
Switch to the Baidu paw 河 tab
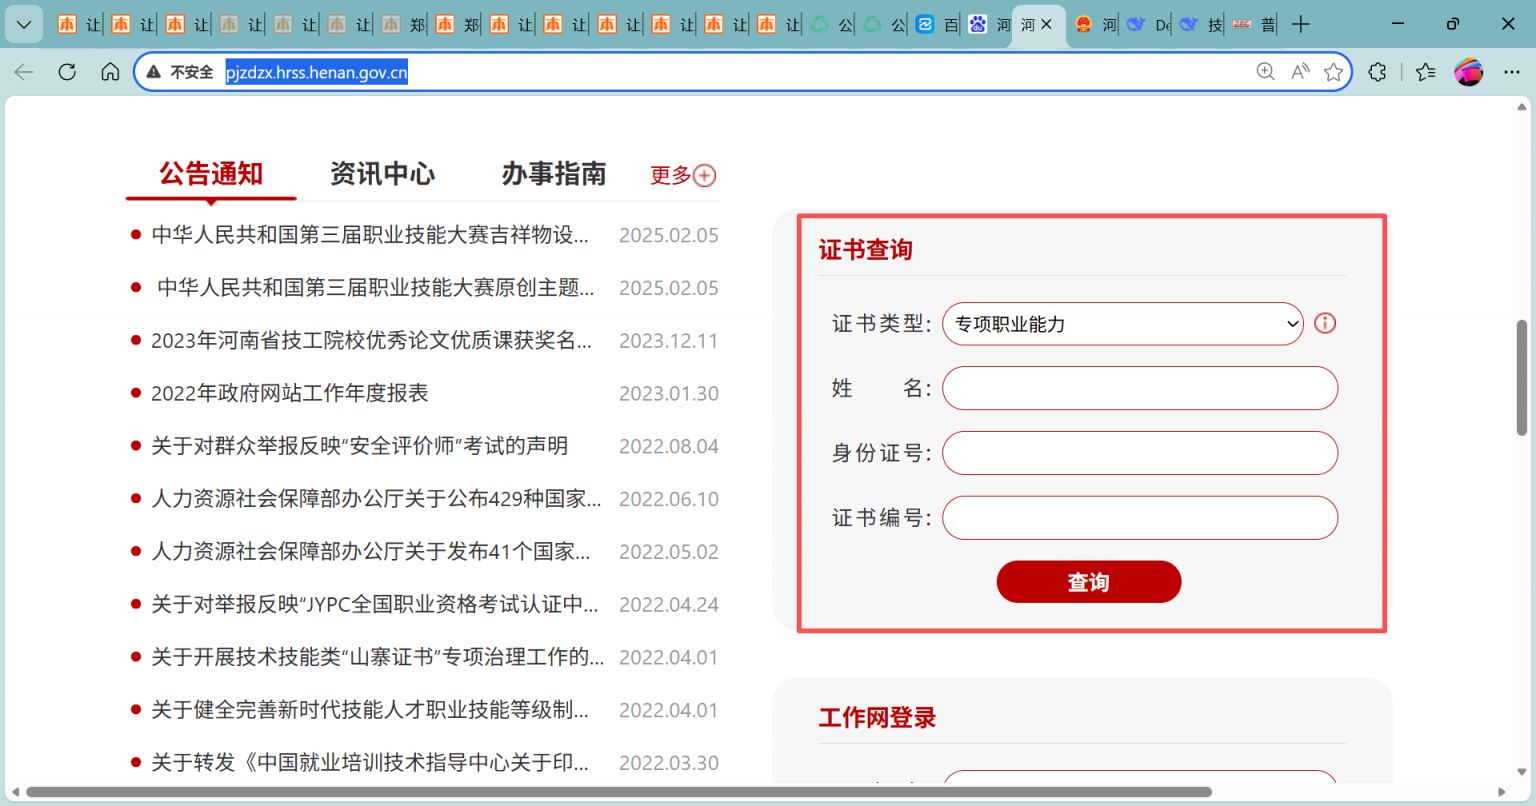coord(990,25)
